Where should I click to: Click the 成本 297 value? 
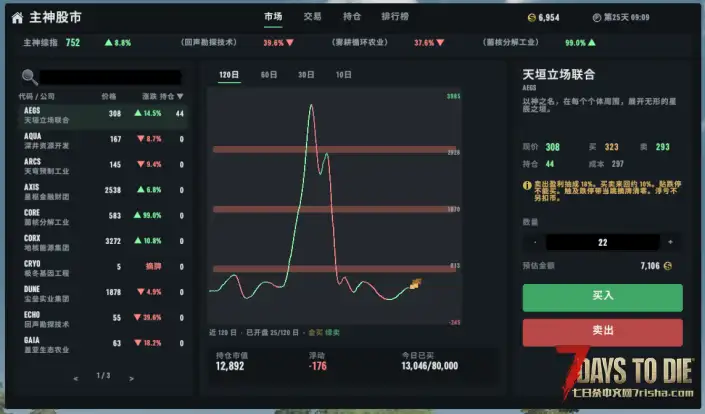click(617, 164)
